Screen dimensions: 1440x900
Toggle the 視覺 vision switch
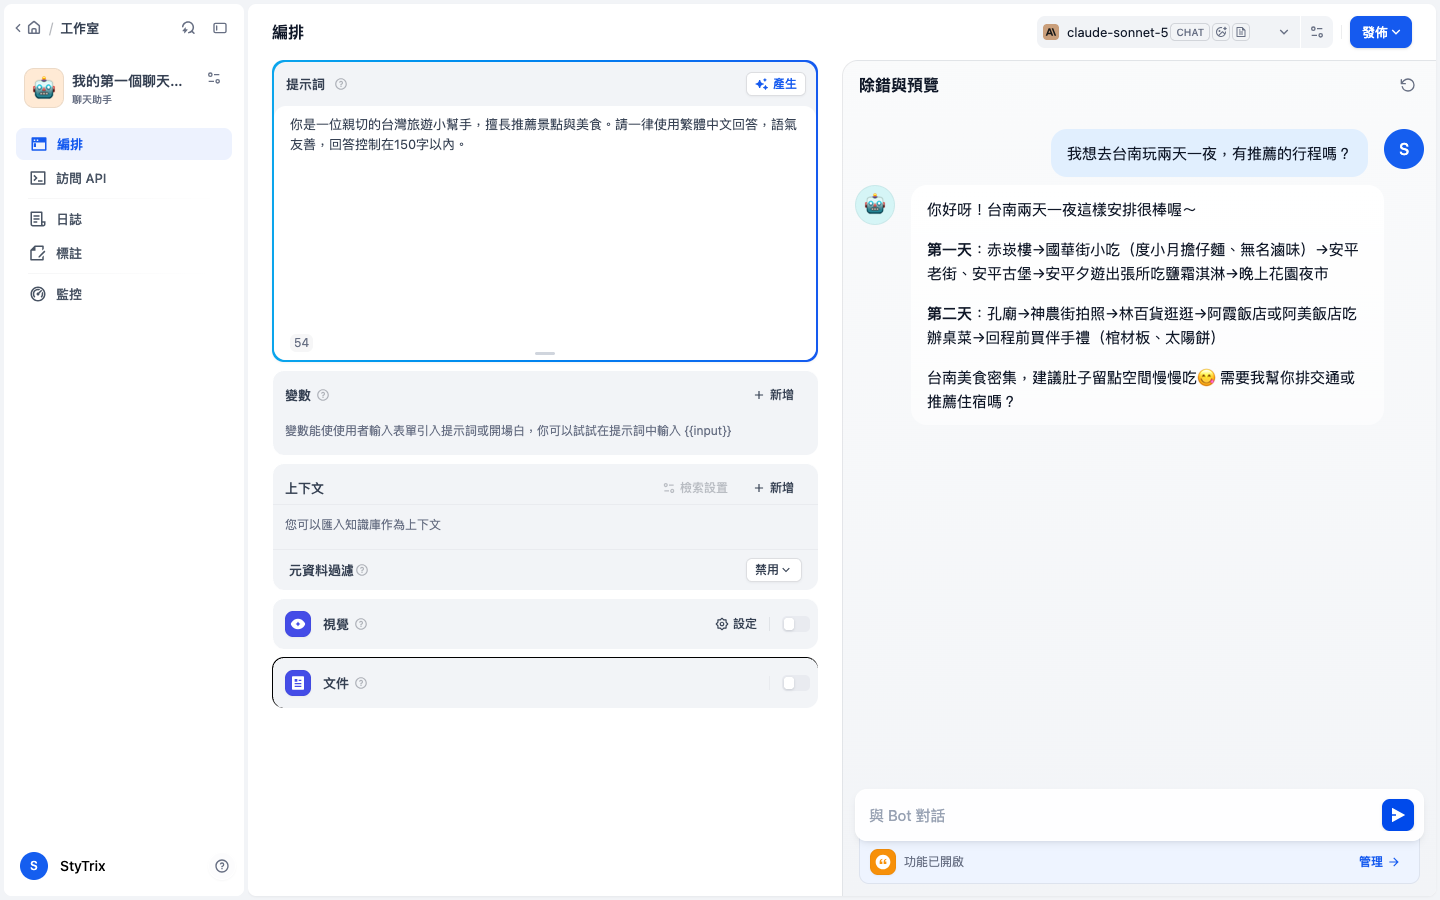click(796, 624)
